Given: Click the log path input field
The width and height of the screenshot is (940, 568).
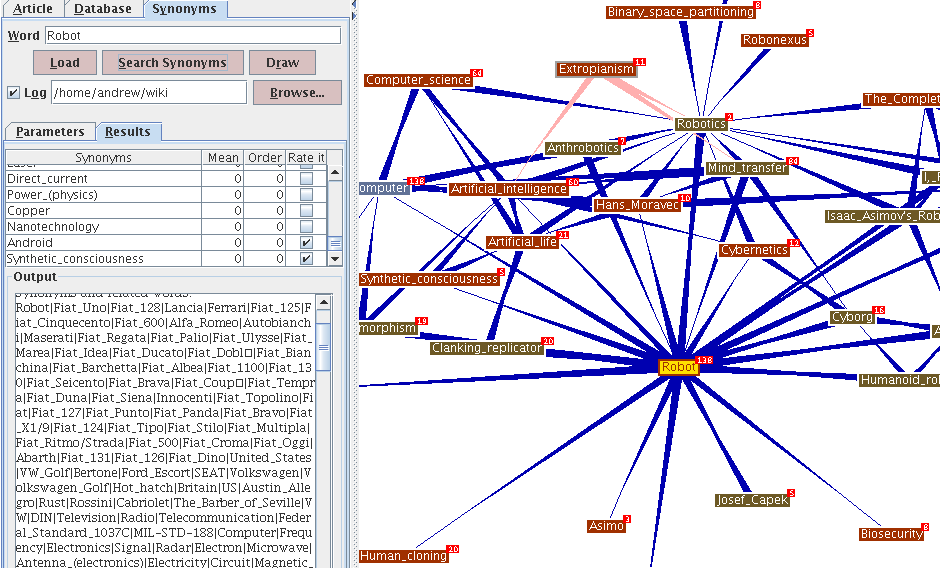Looking at the screenshot, I should [149, 92].
